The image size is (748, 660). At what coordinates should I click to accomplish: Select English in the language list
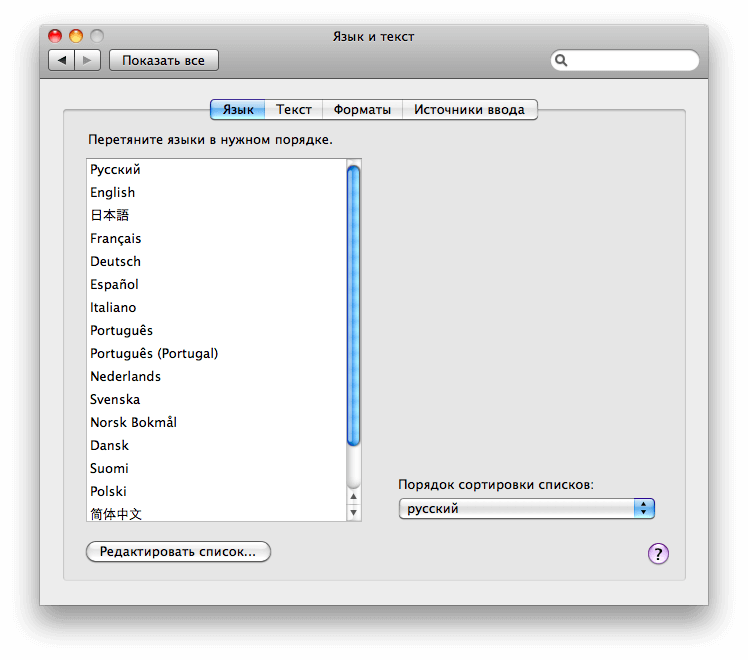click(217, 193)
